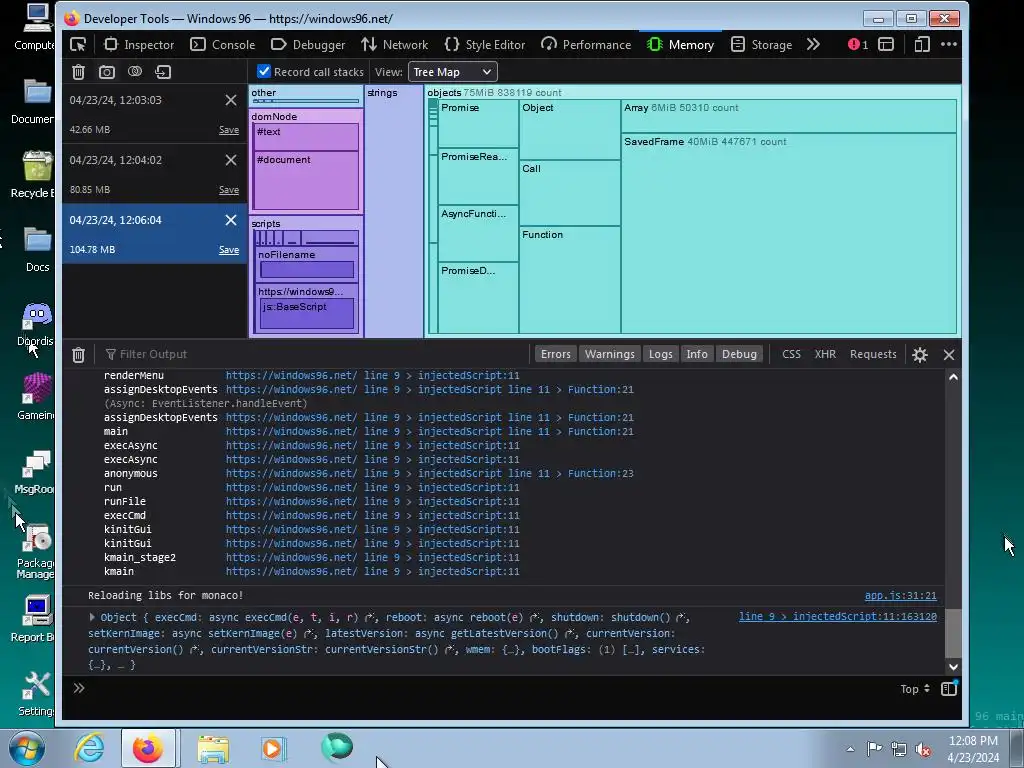This screenshot has width=1024, height=768.
Task: Open kmain_stage2 source link
Action: pyautogui.click(x=372, y=557)
